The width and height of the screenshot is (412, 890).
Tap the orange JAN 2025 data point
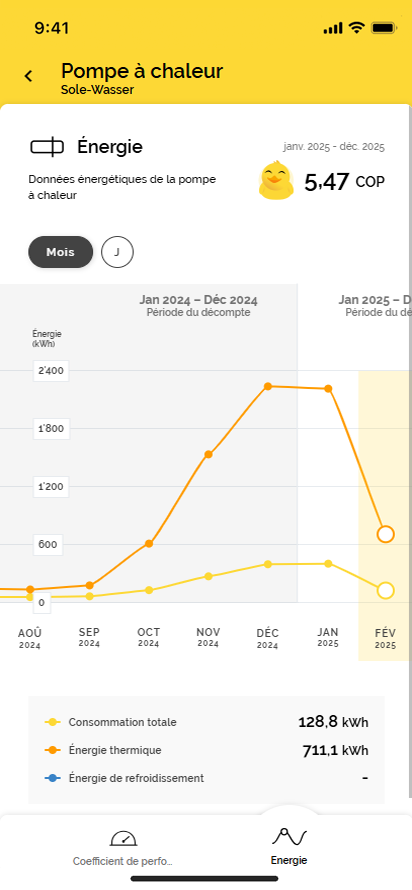click(x=328, y=388)
